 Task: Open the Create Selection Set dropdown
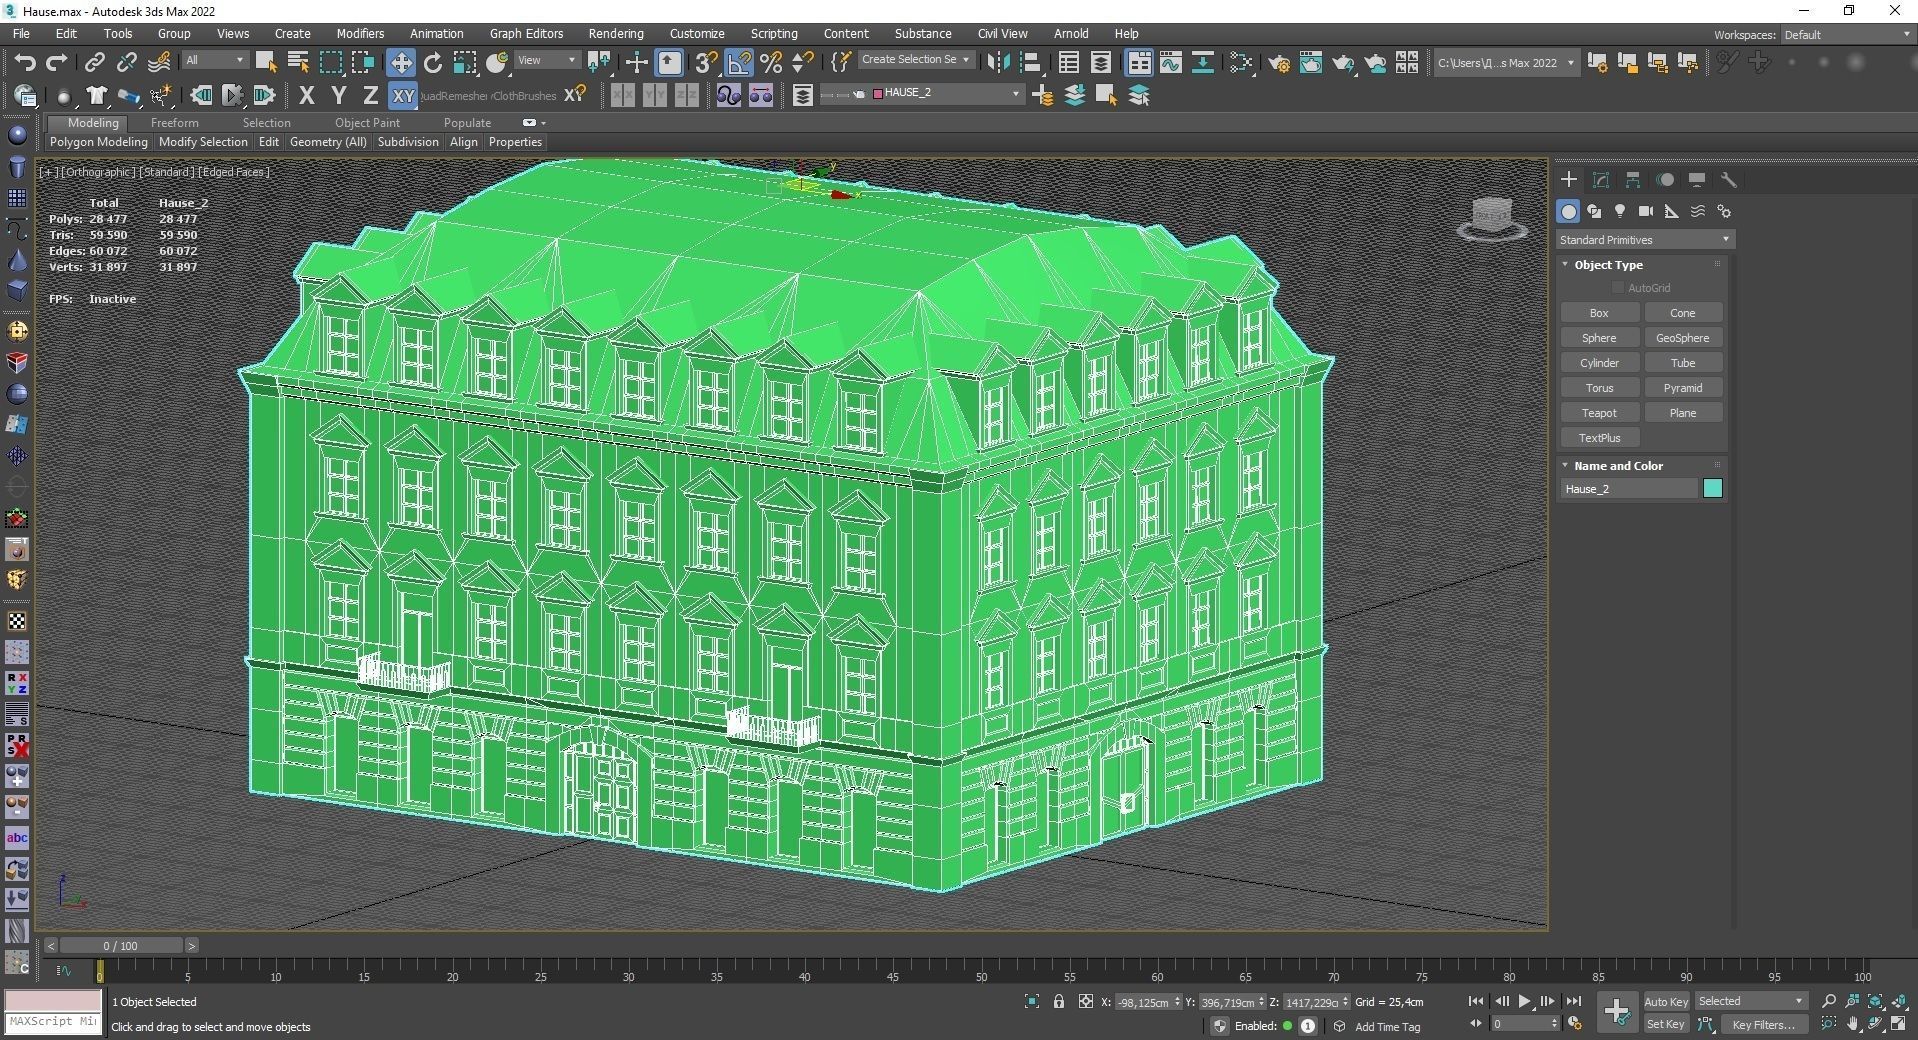[x=916, y=60]
